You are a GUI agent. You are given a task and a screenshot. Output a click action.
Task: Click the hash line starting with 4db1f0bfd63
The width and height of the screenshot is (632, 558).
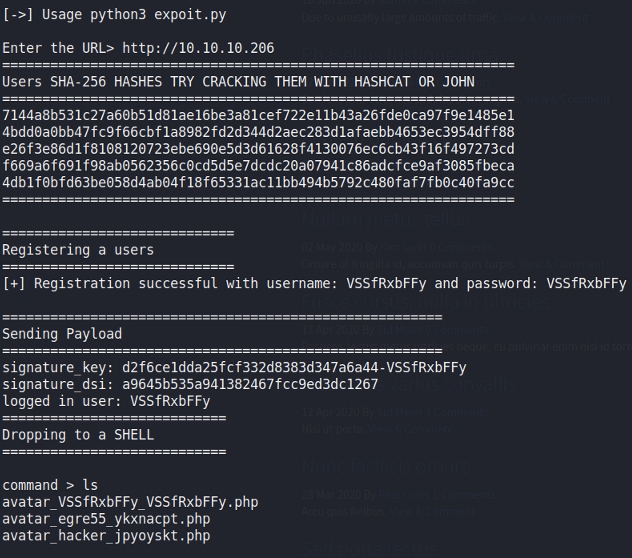[x=258, y=182]
